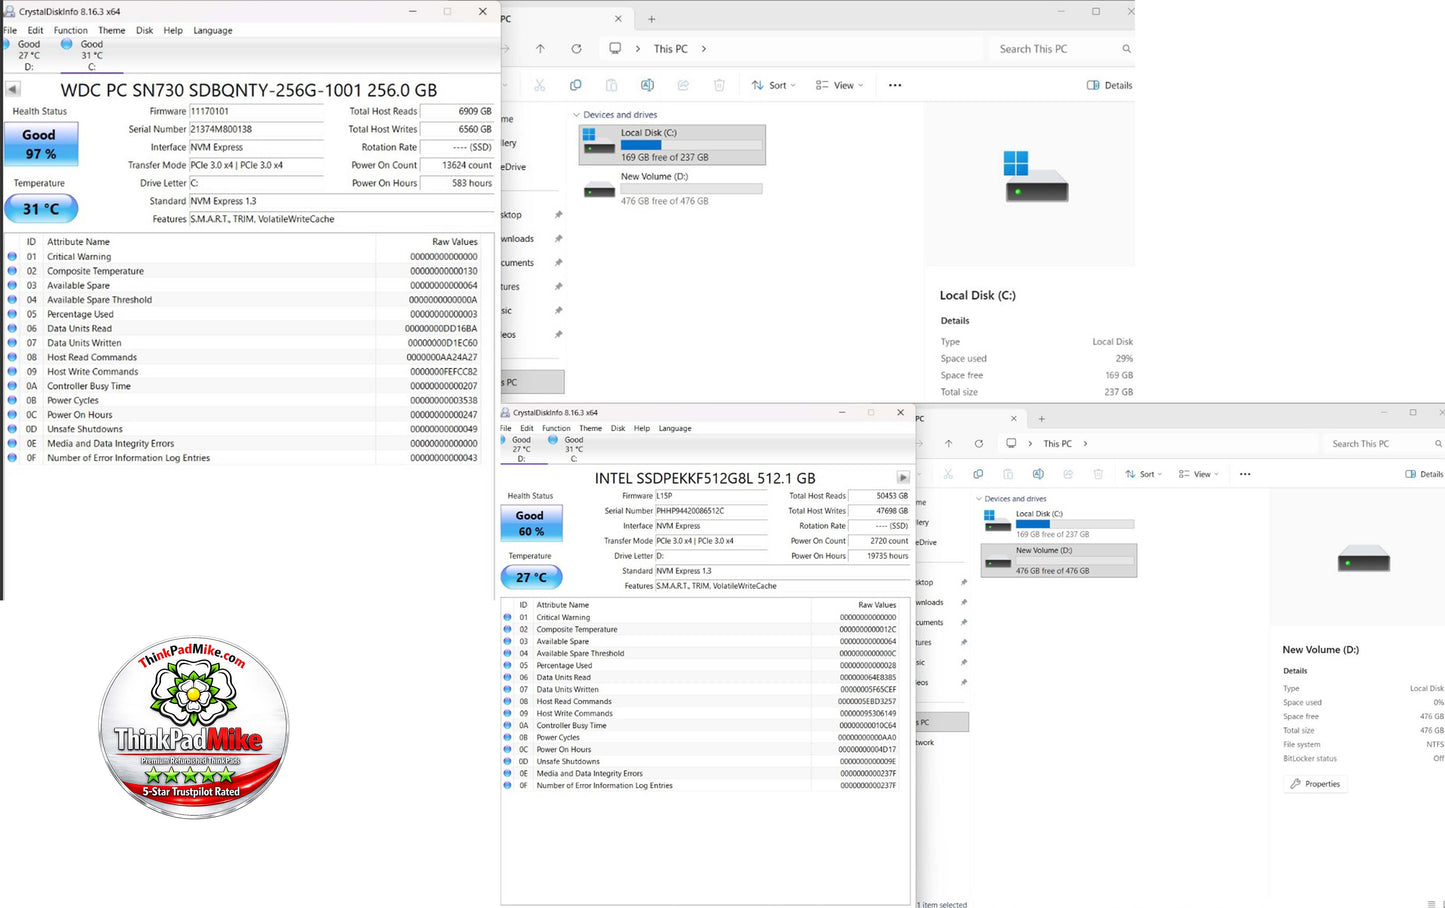Click Paste icon in Explorer with Local Disk selected
Viewport: 1445px width, 908px height.
(612, 85)
